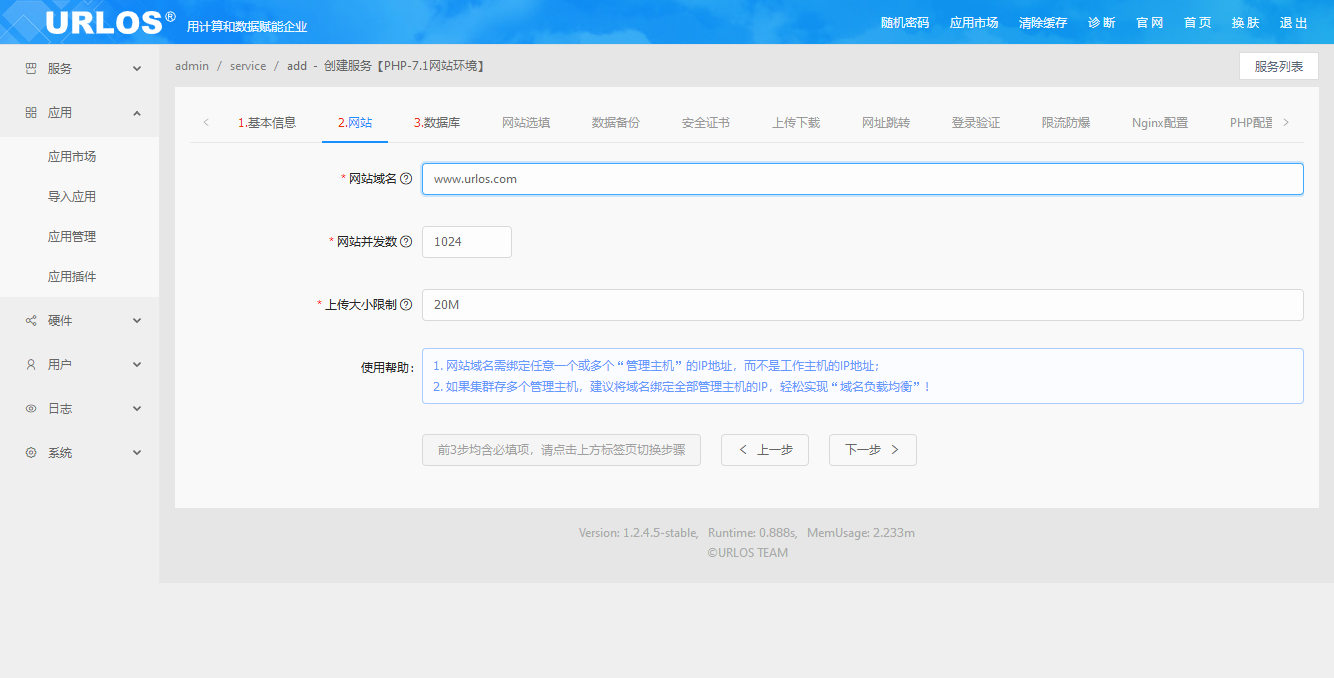Click the add breadcrumb item
The image size is (1334, 678).
pos(297,66)
